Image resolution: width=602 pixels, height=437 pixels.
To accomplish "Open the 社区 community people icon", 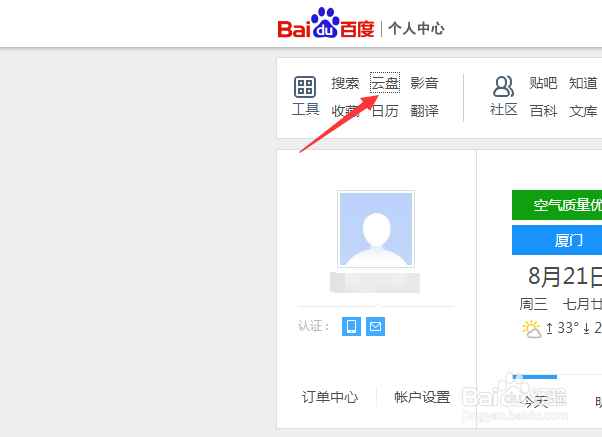I will (503, 86).
